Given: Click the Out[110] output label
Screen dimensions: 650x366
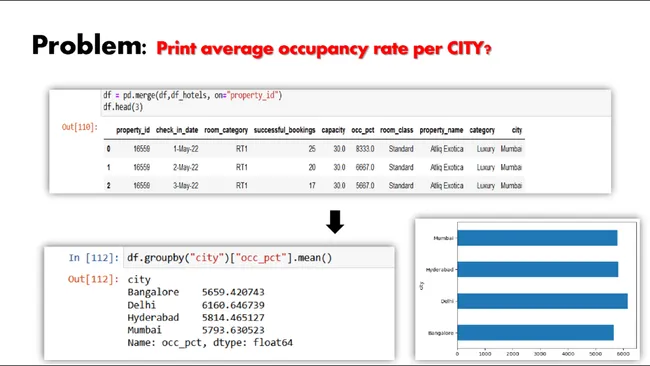Looking at the screenshot, I should click(80, 127).
